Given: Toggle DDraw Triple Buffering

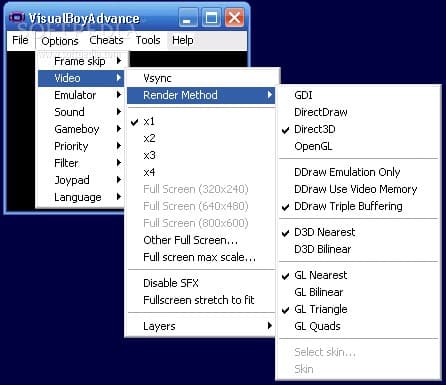Looking at the screenshot, I should click(358, 206).
